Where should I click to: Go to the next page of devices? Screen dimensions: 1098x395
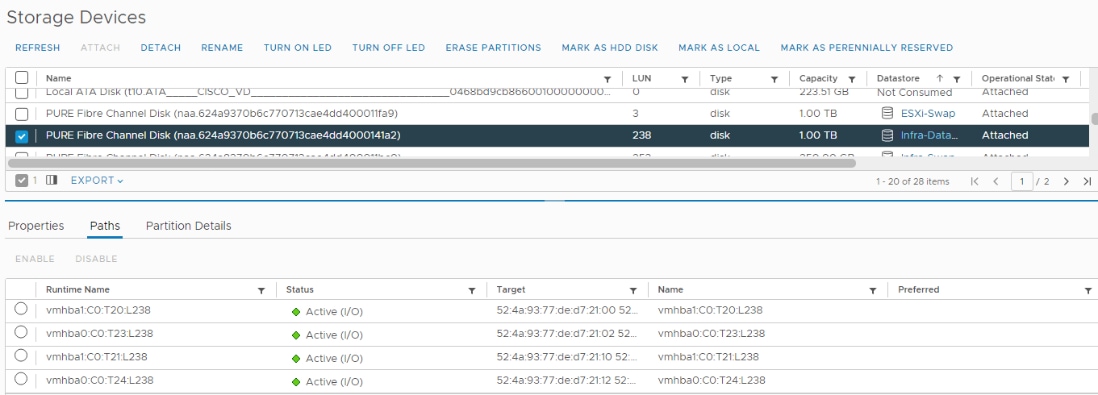point(1066,181)
